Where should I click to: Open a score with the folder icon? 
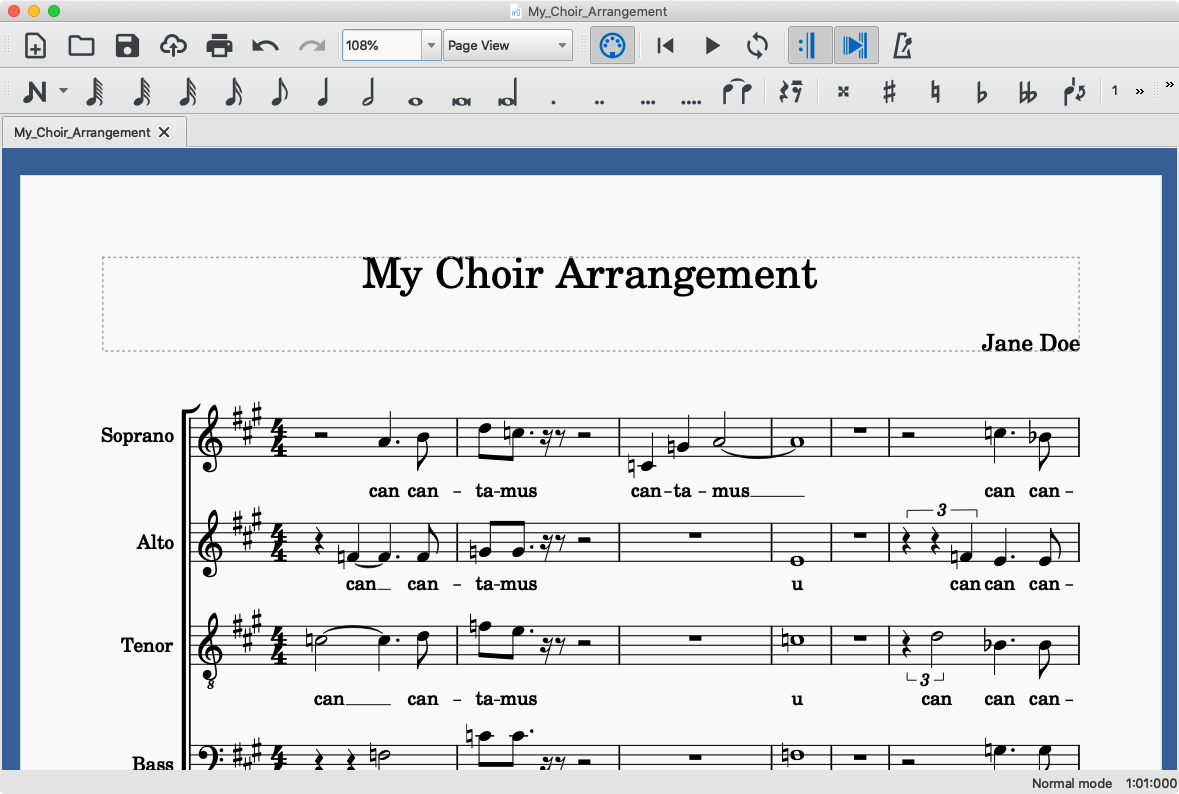pos(81,46)
